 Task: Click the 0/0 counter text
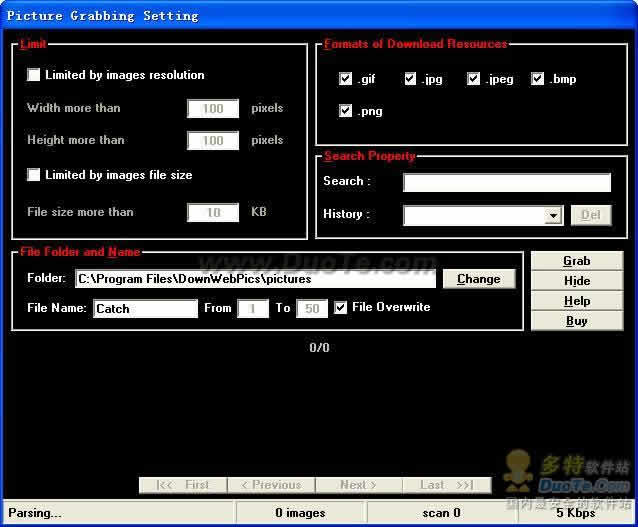[x=319, y=348]
